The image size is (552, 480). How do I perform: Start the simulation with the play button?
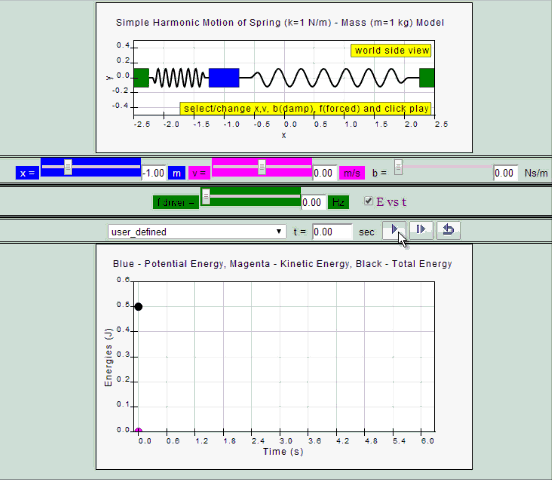pos(394,230)
